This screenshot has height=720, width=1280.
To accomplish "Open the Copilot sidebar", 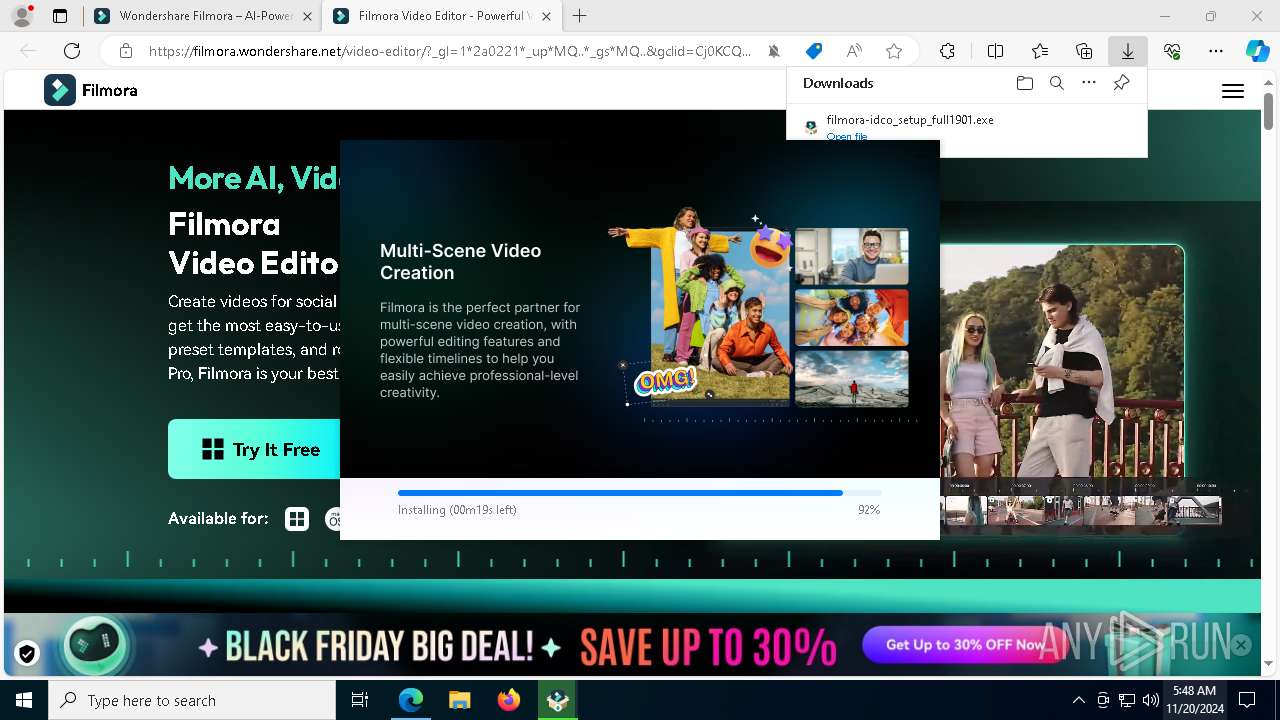I will tap(1257, 51).
